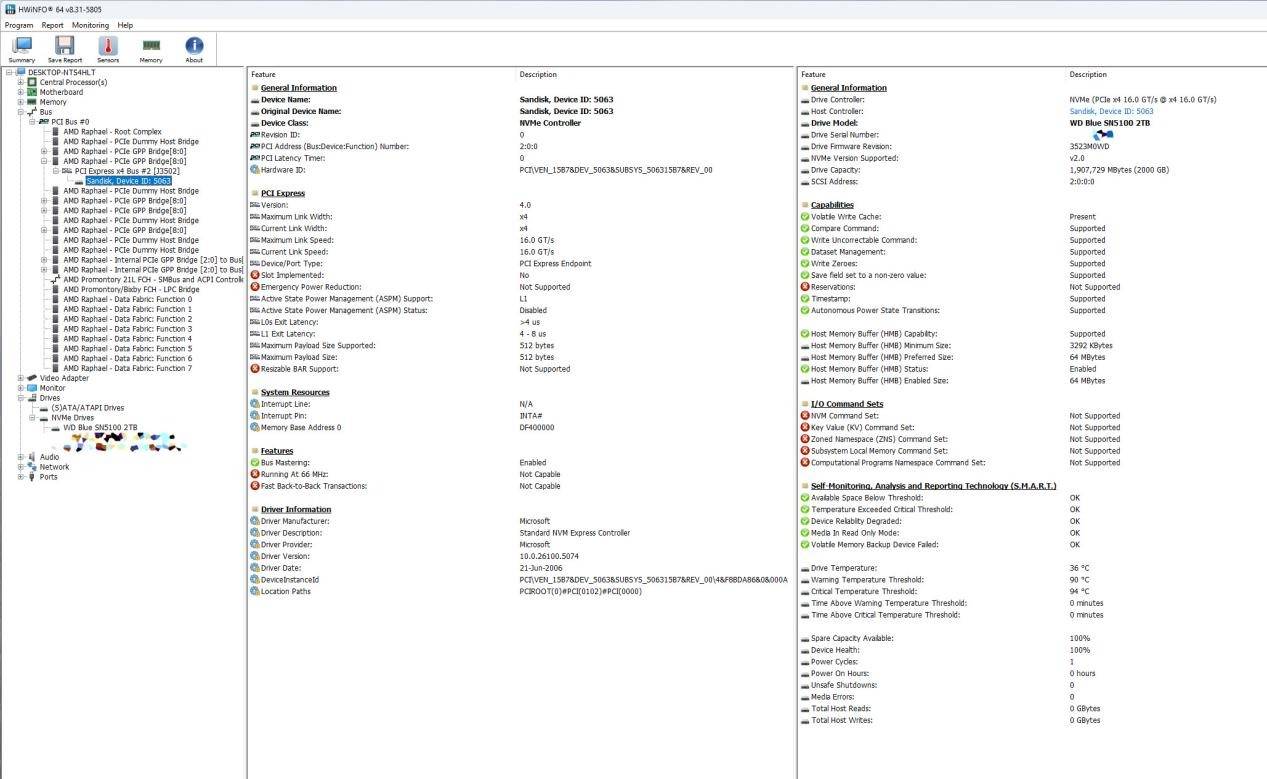The image size is (1267, 779).
Task: Open the Program menu
Action: pyautogui.click(x=19, y=25)
